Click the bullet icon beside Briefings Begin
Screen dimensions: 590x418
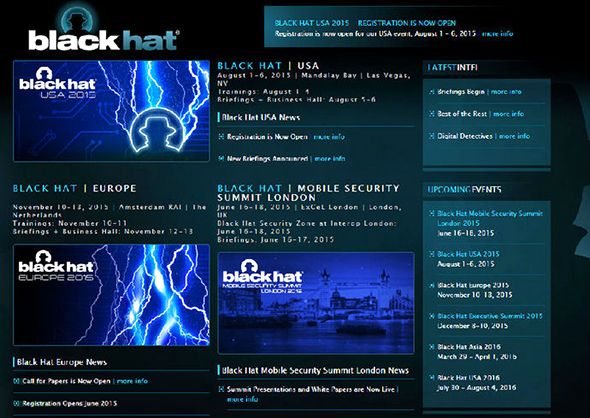[x=432, y=91]
